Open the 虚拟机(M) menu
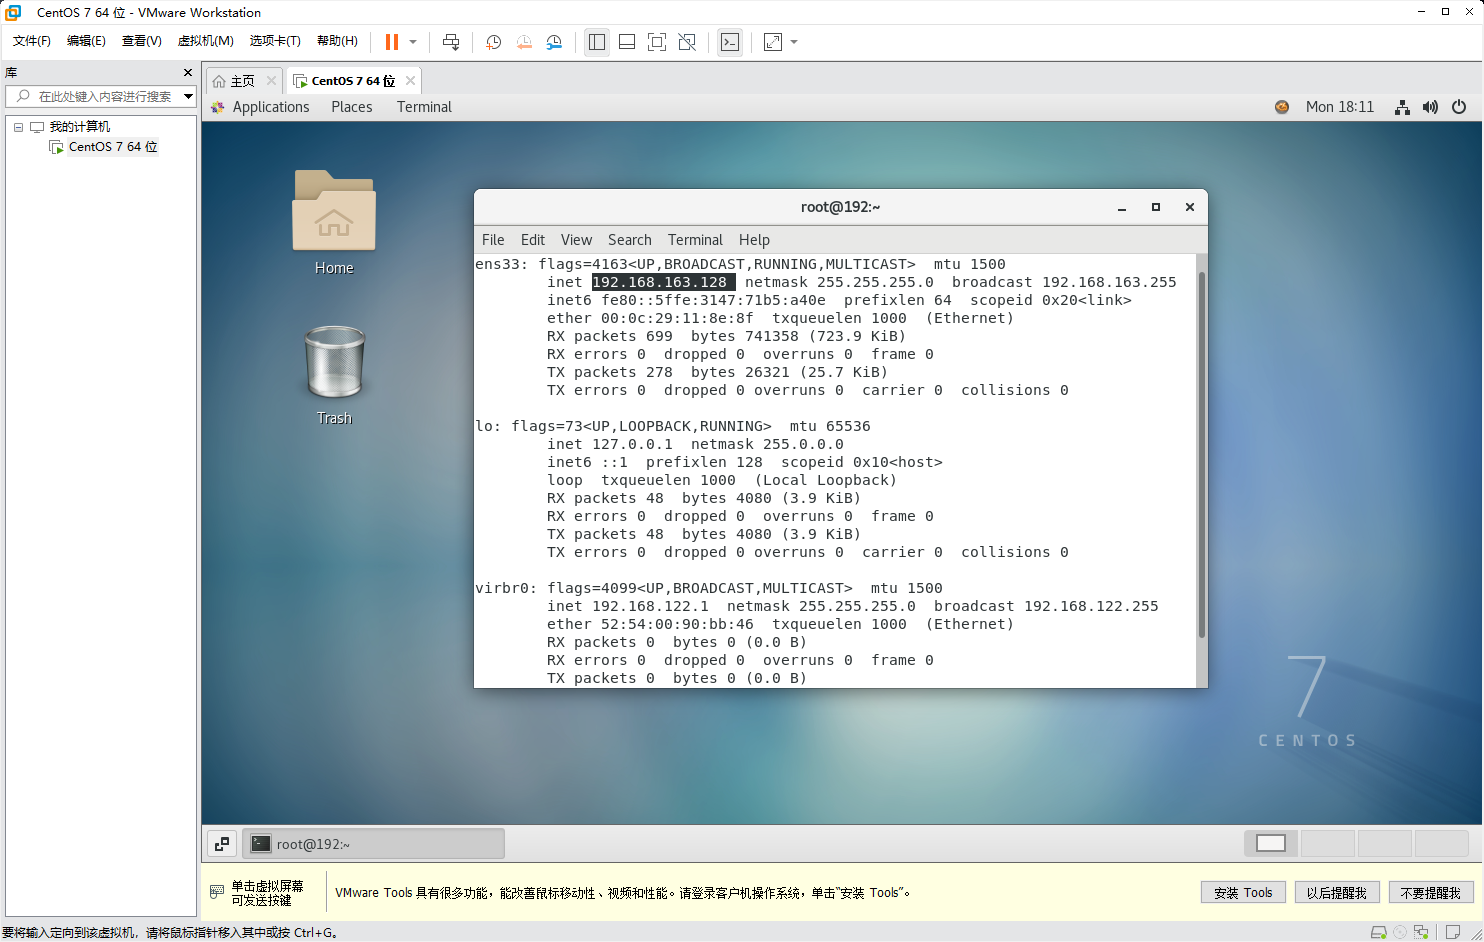The width and height of the screenshot is (1484, 942). 206,41
